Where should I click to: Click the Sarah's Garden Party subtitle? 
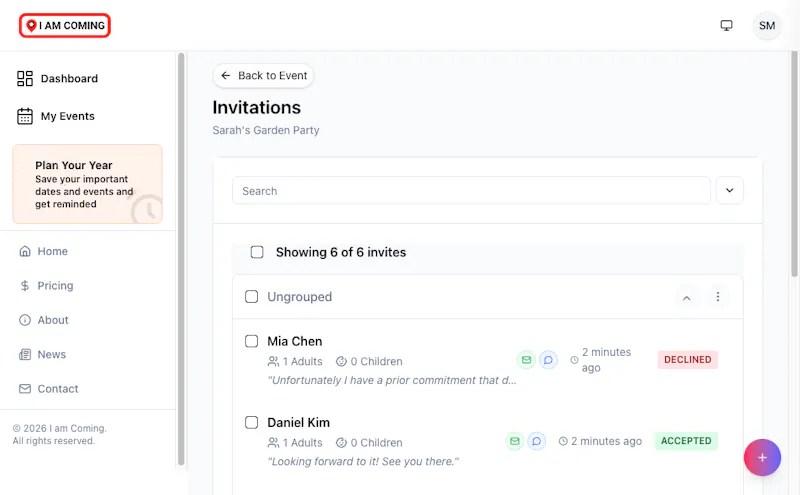266,130
